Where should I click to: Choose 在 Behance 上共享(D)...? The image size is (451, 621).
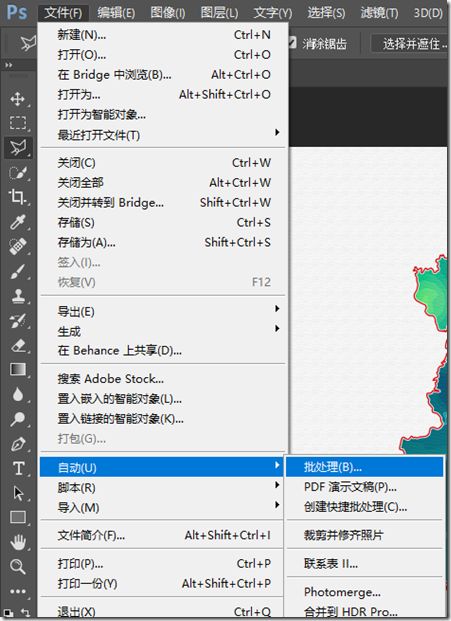tap(162, 351)
